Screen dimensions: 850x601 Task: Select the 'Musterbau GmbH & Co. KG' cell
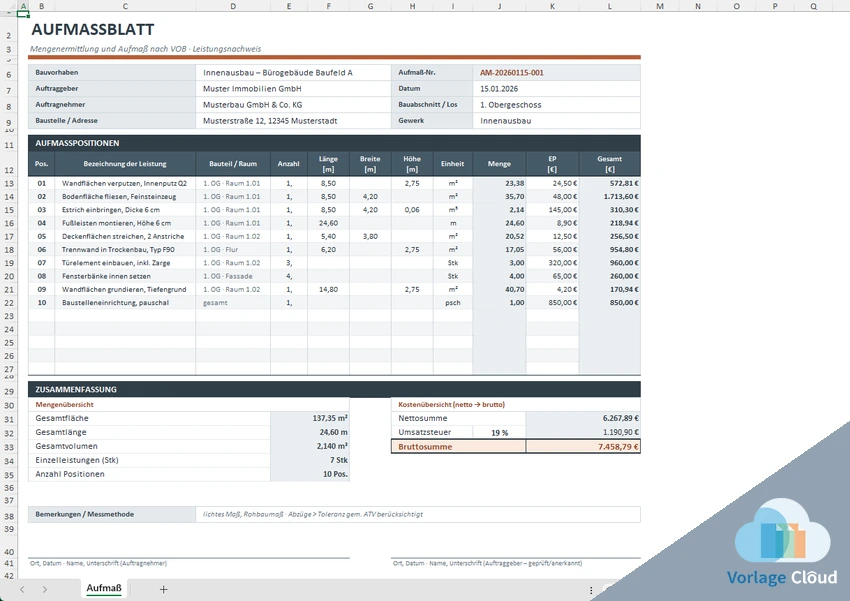(x=293, y=105)
